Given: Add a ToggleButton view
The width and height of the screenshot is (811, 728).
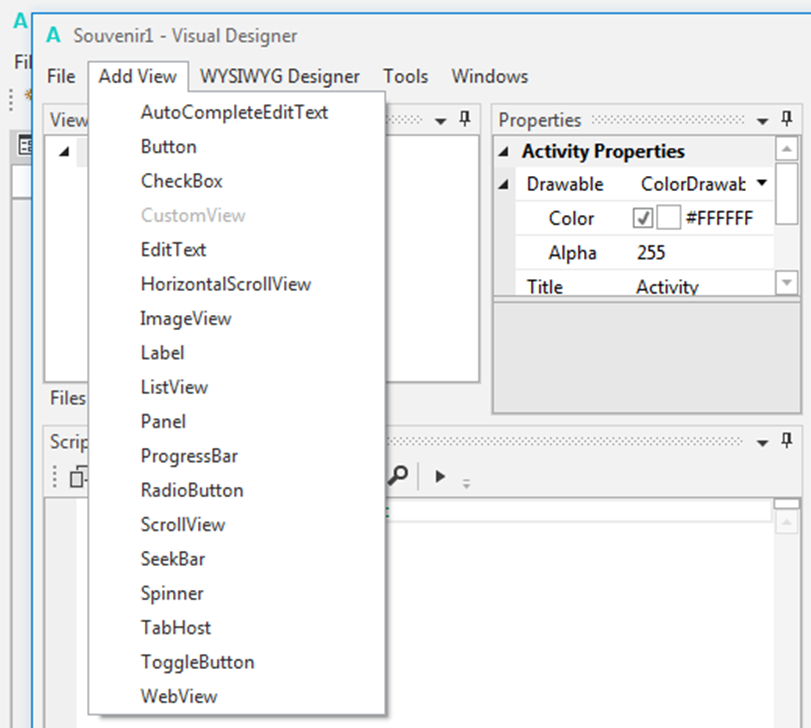Looking at the screenshot, I should (x=237, y=662).
